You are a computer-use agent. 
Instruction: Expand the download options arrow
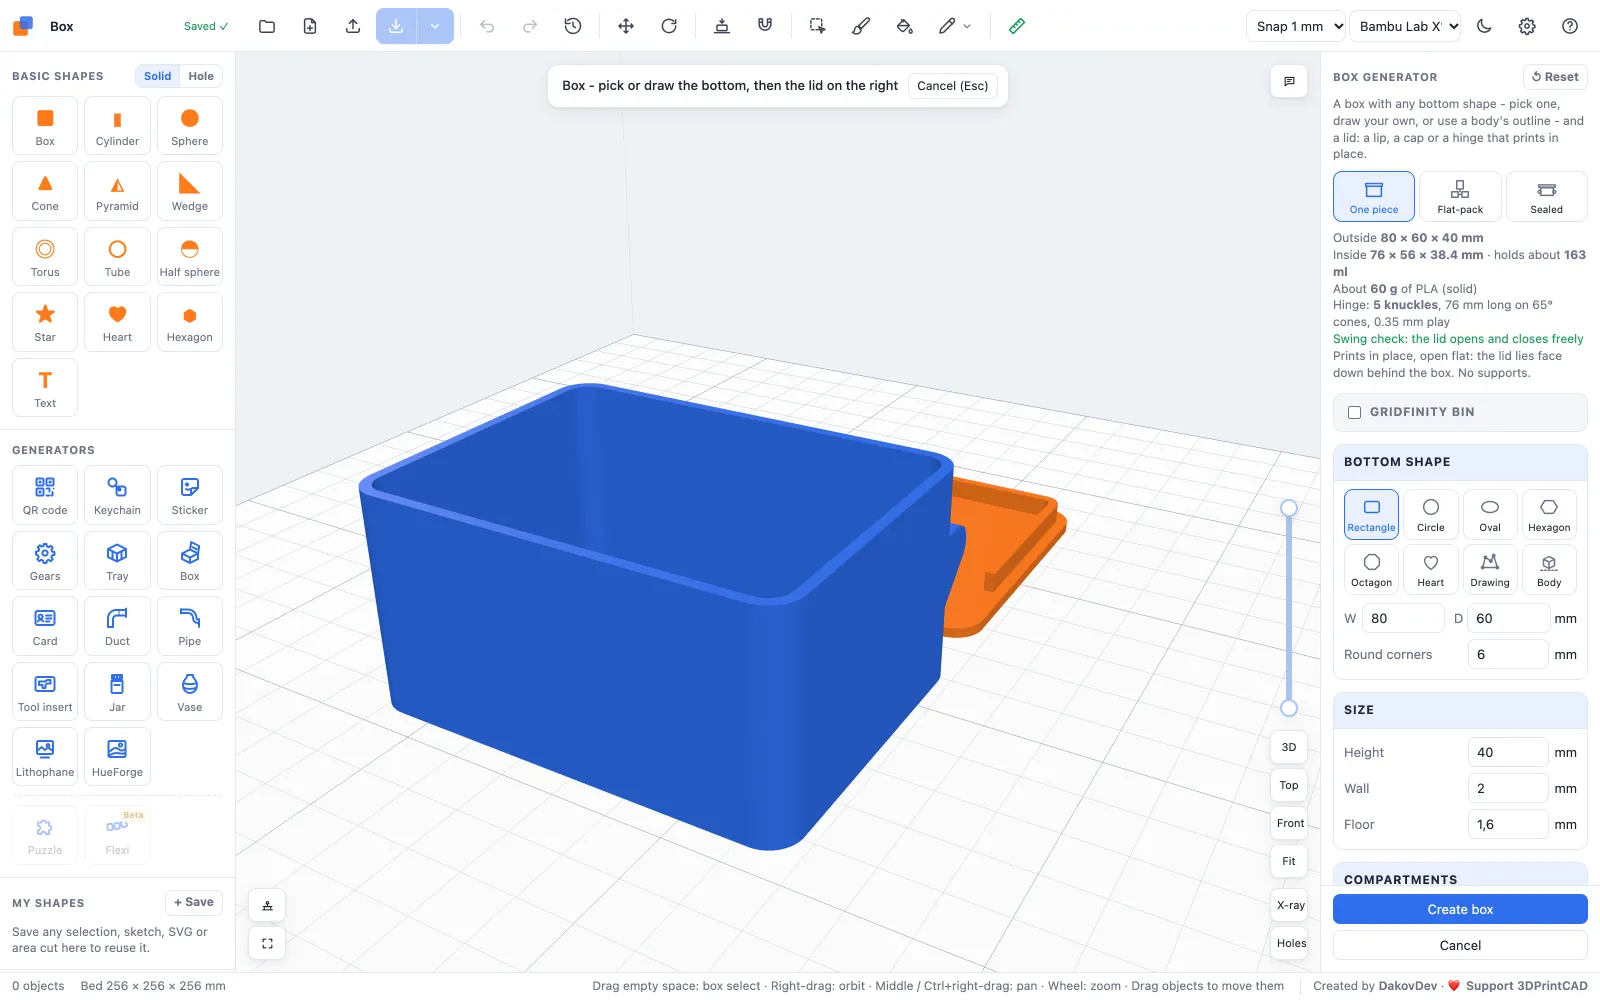click(x=435, y=26)
